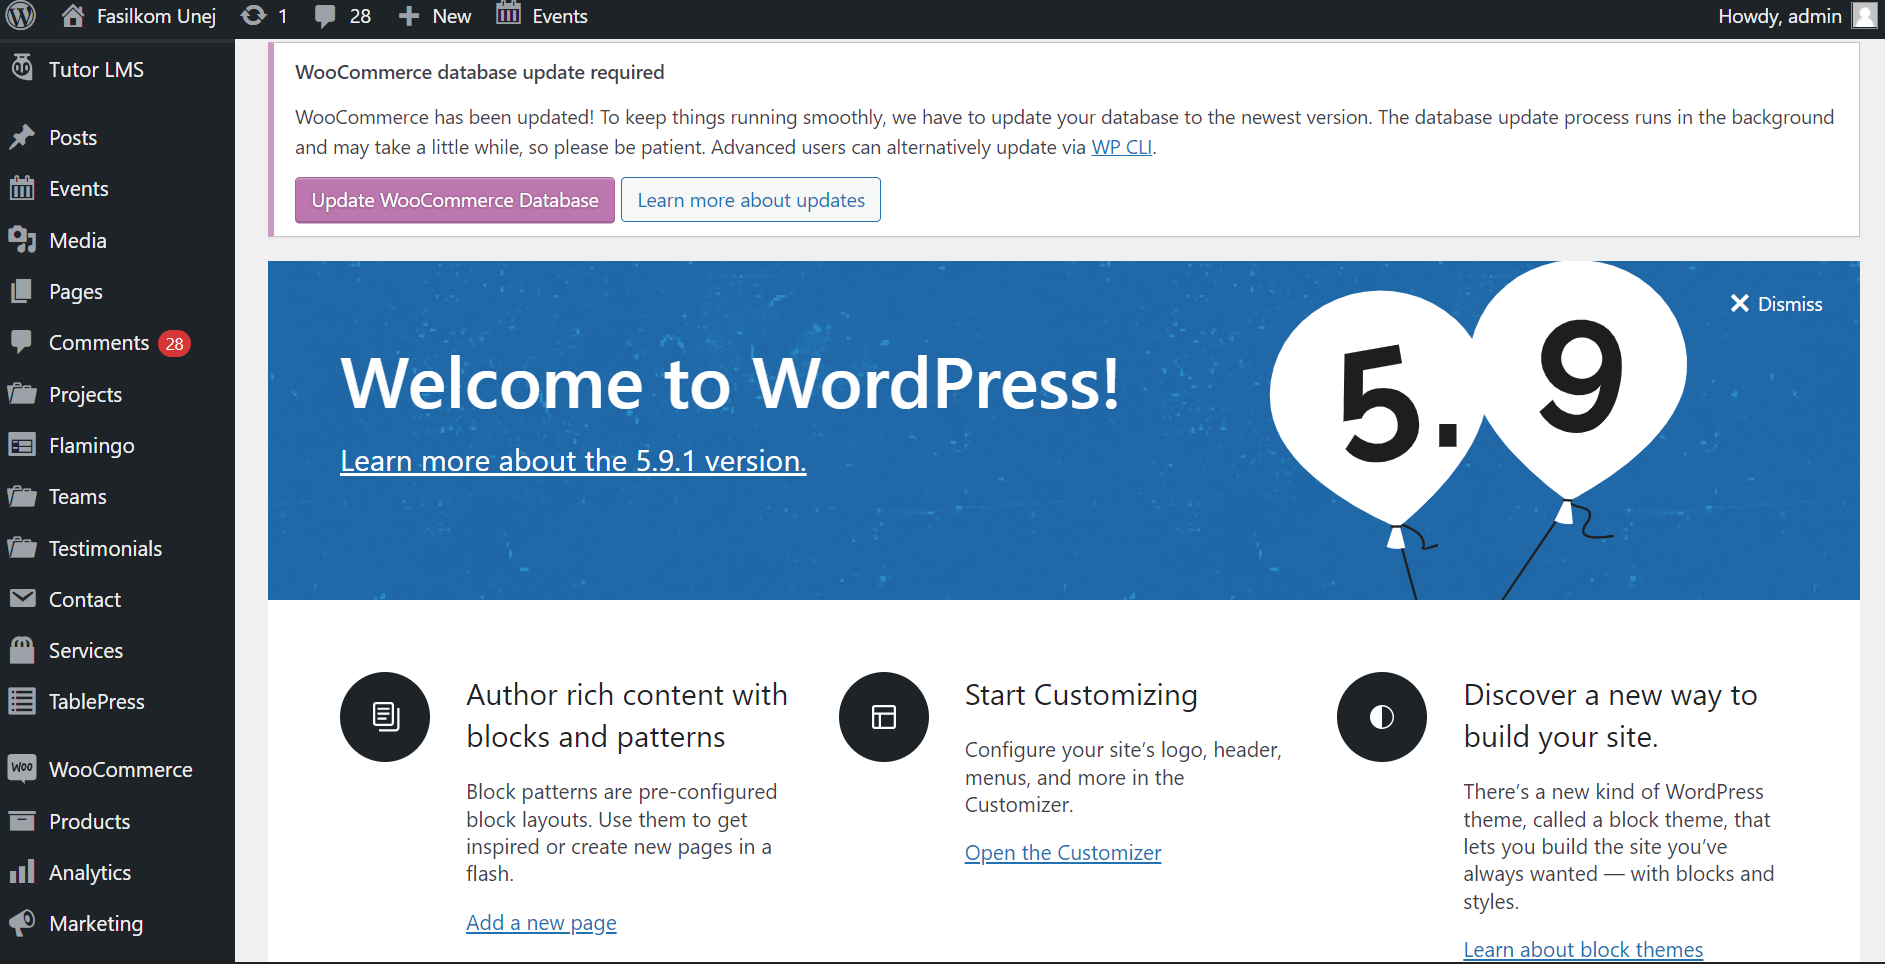The image size is (1885, 964).
Task: Click the Teams folder icon
Action: pyautogui.click(x=22, y=496)
